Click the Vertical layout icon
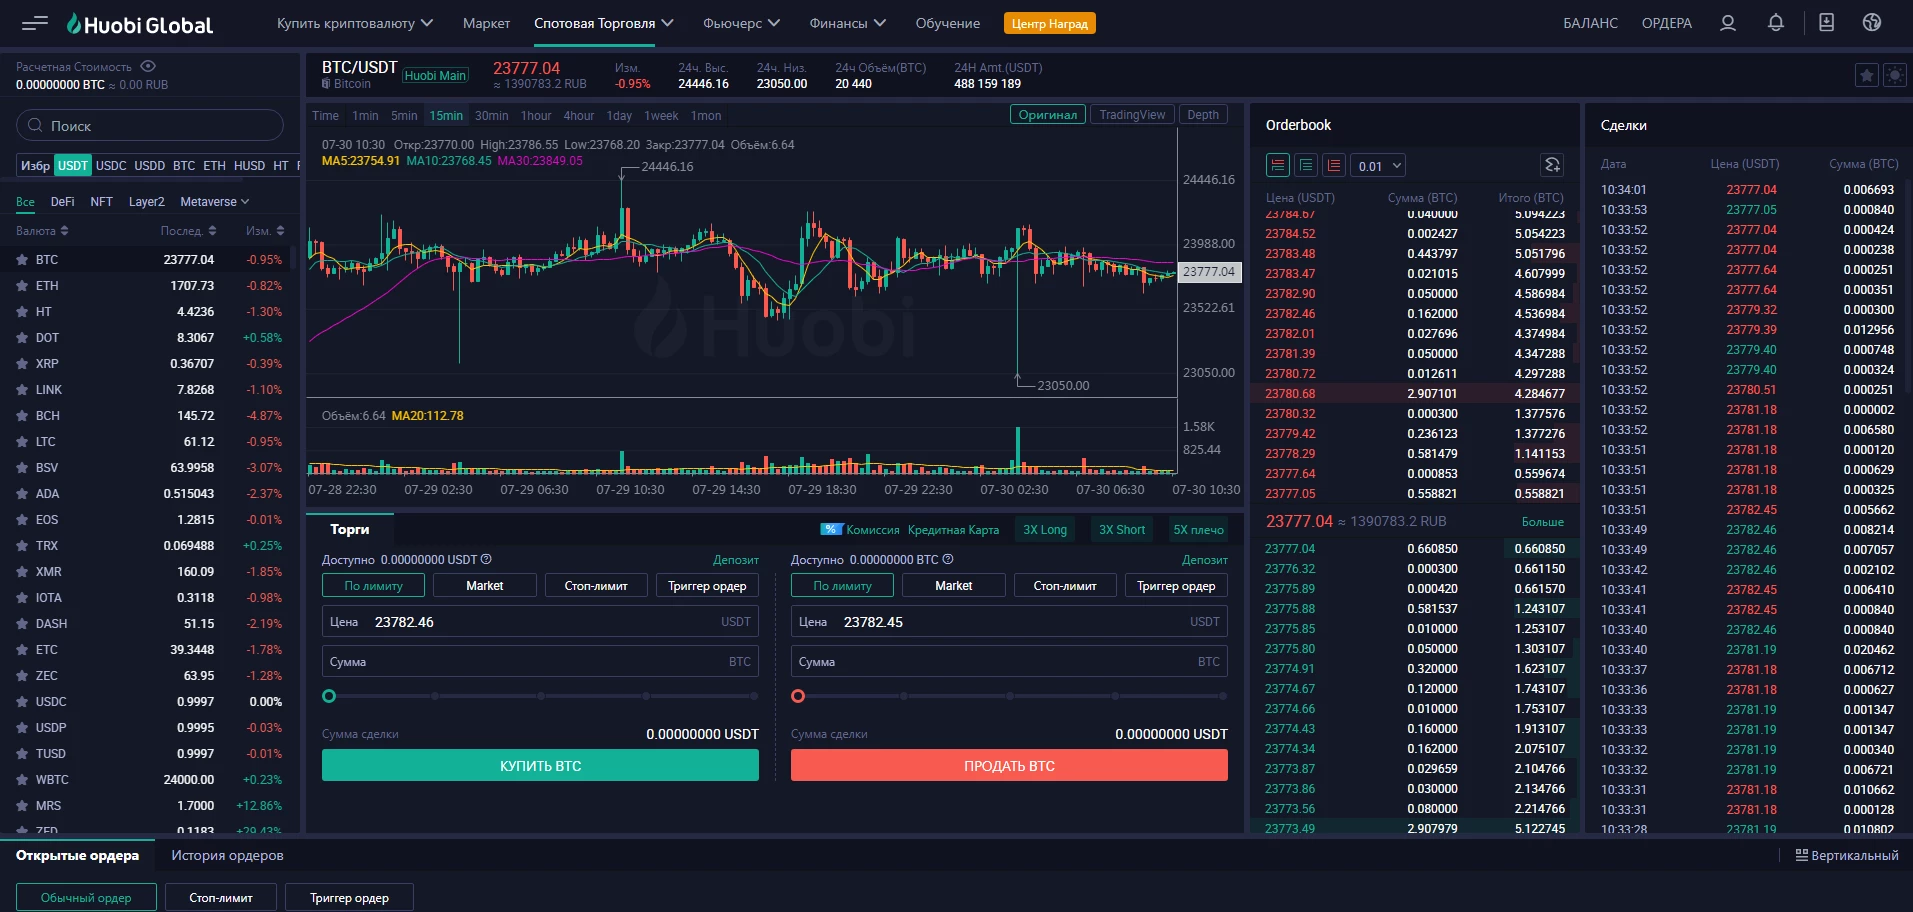Screen dimensions: 1913x912 1802,856
